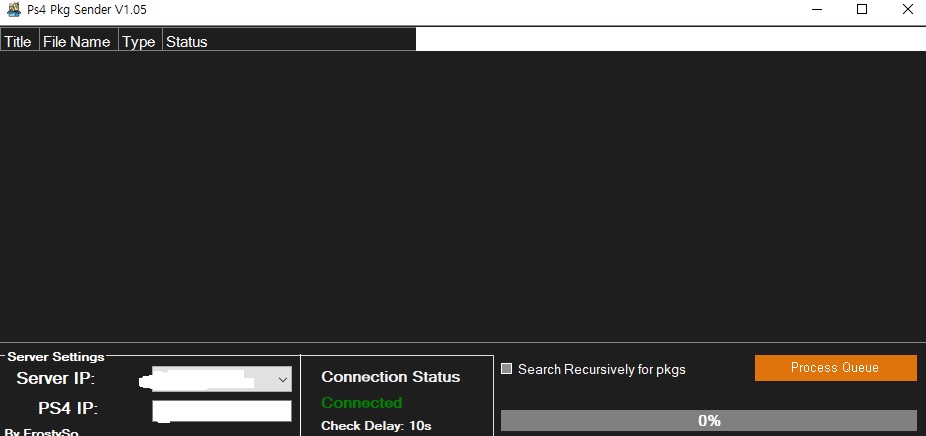This screenshot has height=436, width=926.
Task: Click the Server IP: label
Action: pyautogui.click(x=56, y=378)
